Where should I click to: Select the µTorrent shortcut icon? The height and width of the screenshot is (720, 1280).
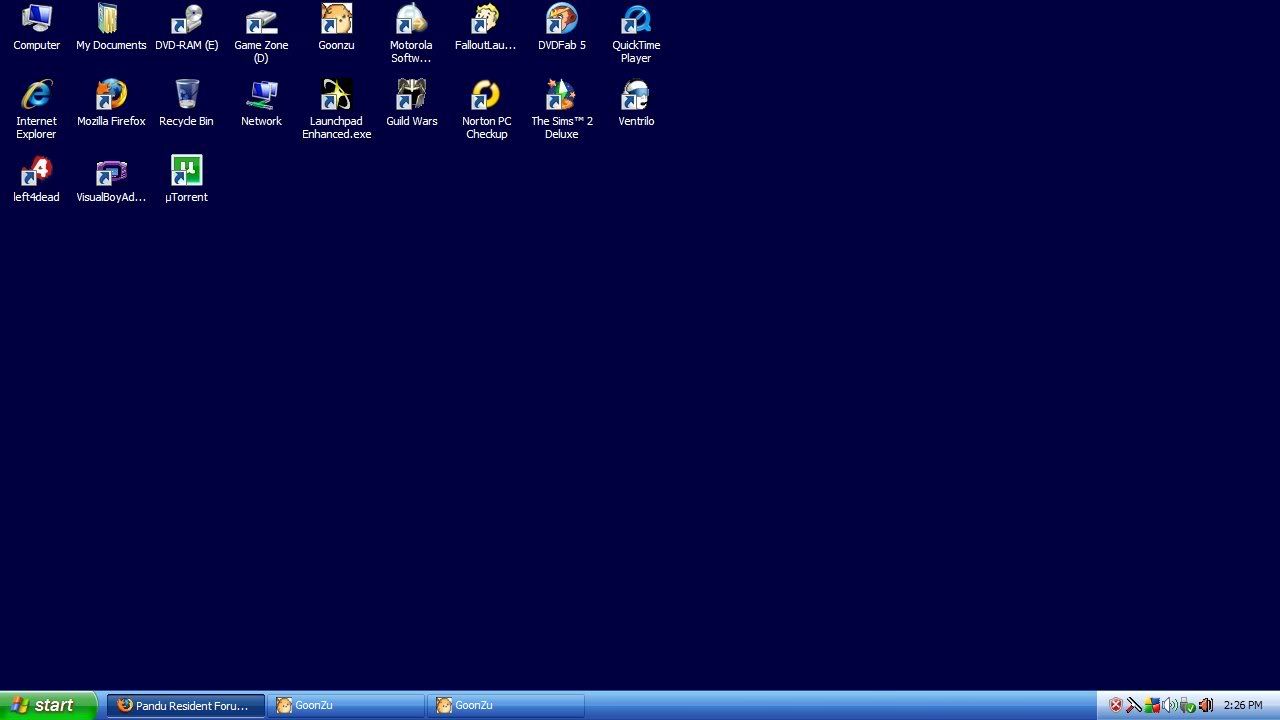(186, 179)
